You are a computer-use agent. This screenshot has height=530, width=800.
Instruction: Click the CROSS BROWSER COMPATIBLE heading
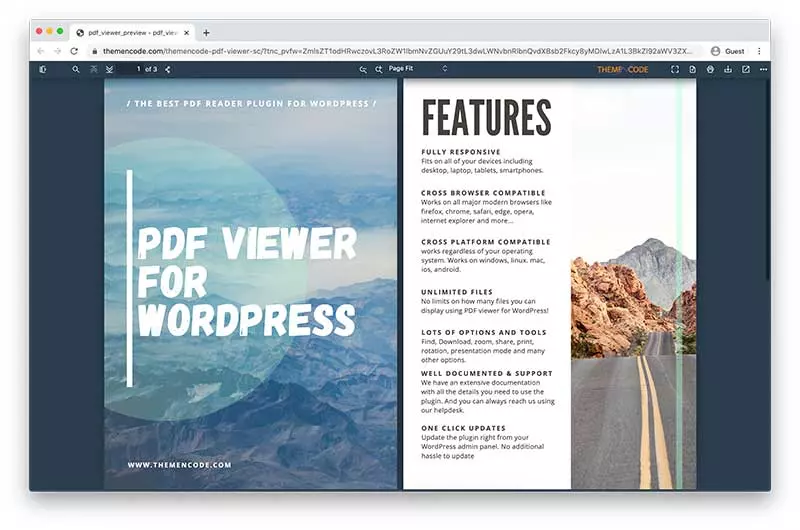click(x=483, y=193)
